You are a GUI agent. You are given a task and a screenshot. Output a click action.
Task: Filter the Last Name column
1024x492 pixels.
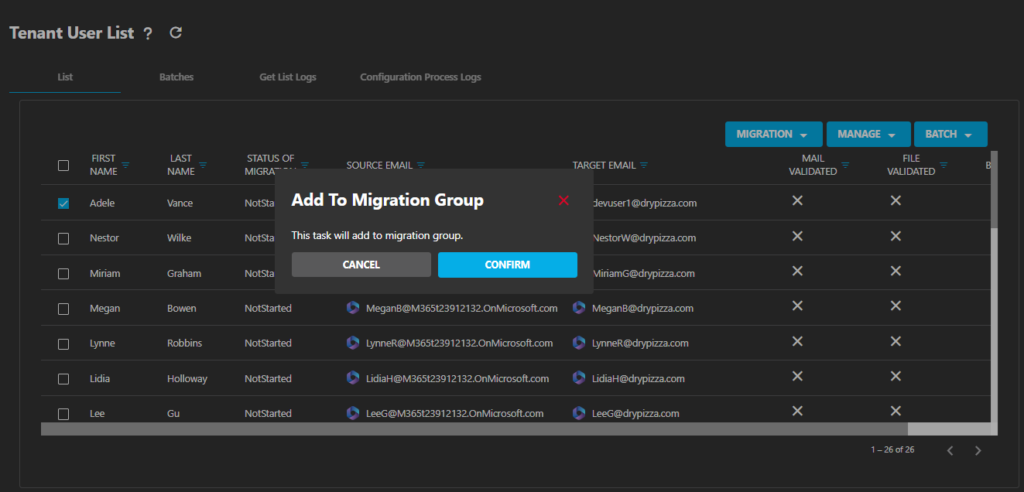click(203, 165)
